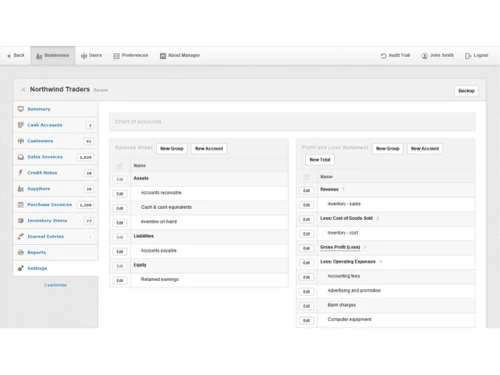Click the Journal Entries pencil icon

(x=21, y=236)
